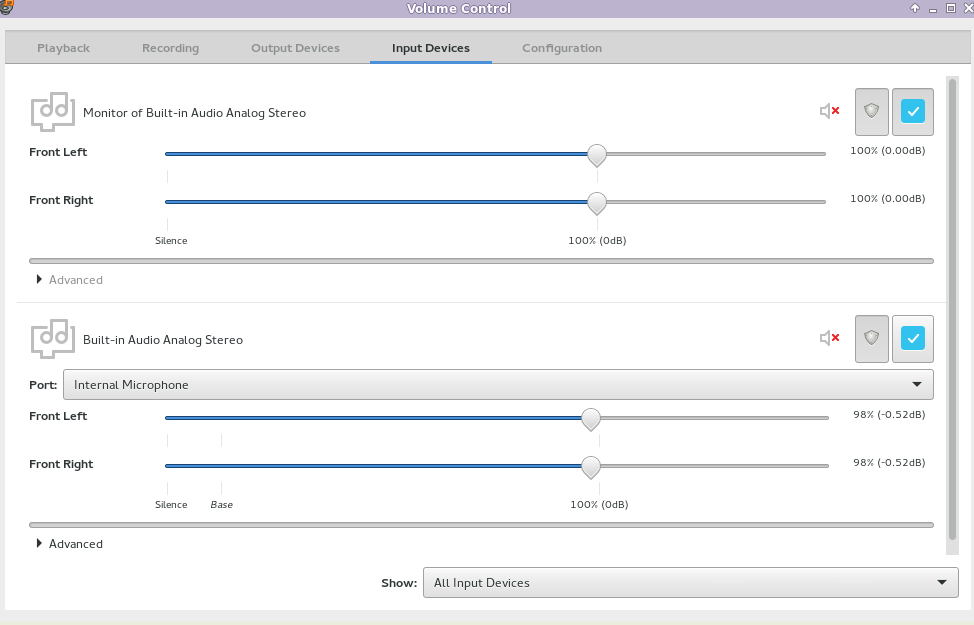Image resolution: width=974 pixels, height=625 pixels.
Task: Open the Configuration tab
Action: [562, 48]
